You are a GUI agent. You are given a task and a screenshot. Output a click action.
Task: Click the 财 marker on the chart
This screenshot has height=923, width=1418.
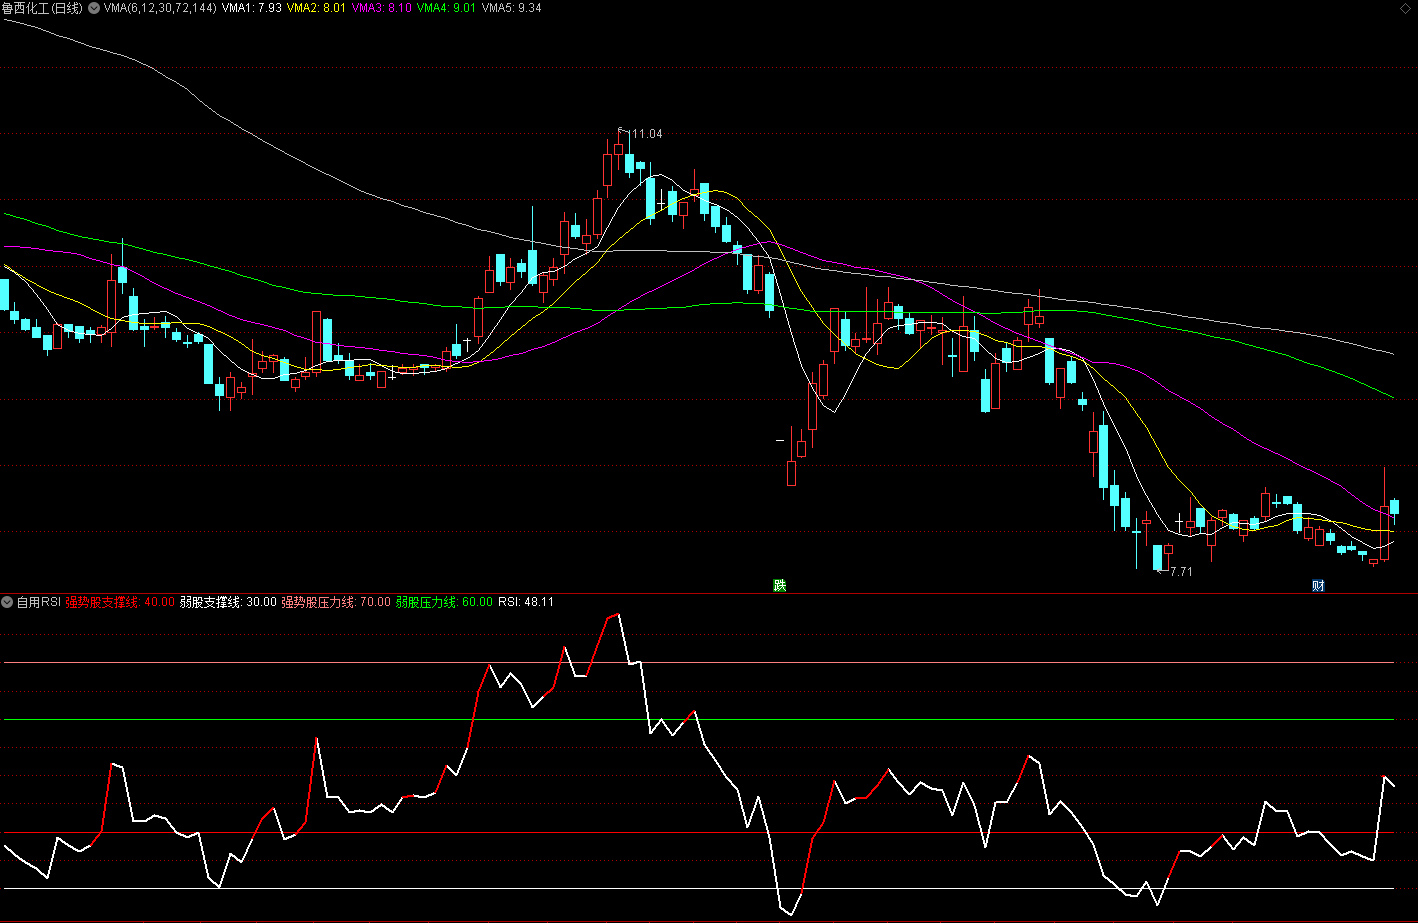pos(1318,585)
